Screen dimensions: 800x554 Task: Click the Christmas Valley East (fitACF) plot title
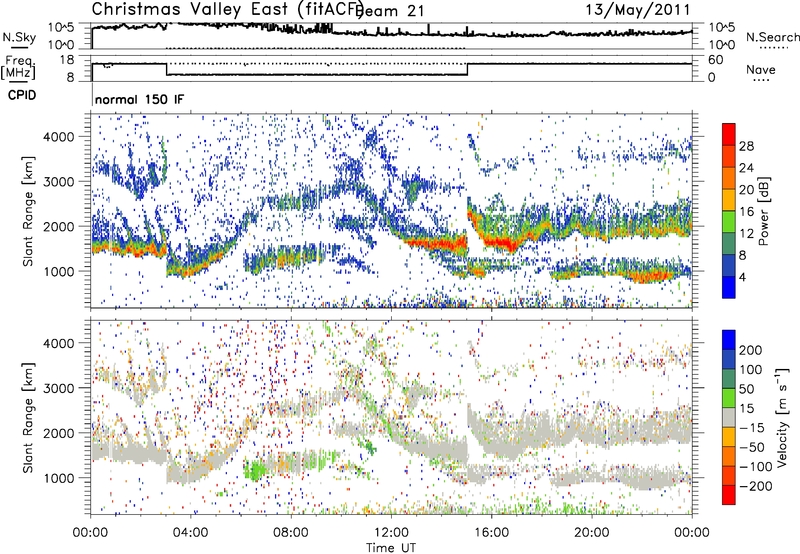[228, 10]
